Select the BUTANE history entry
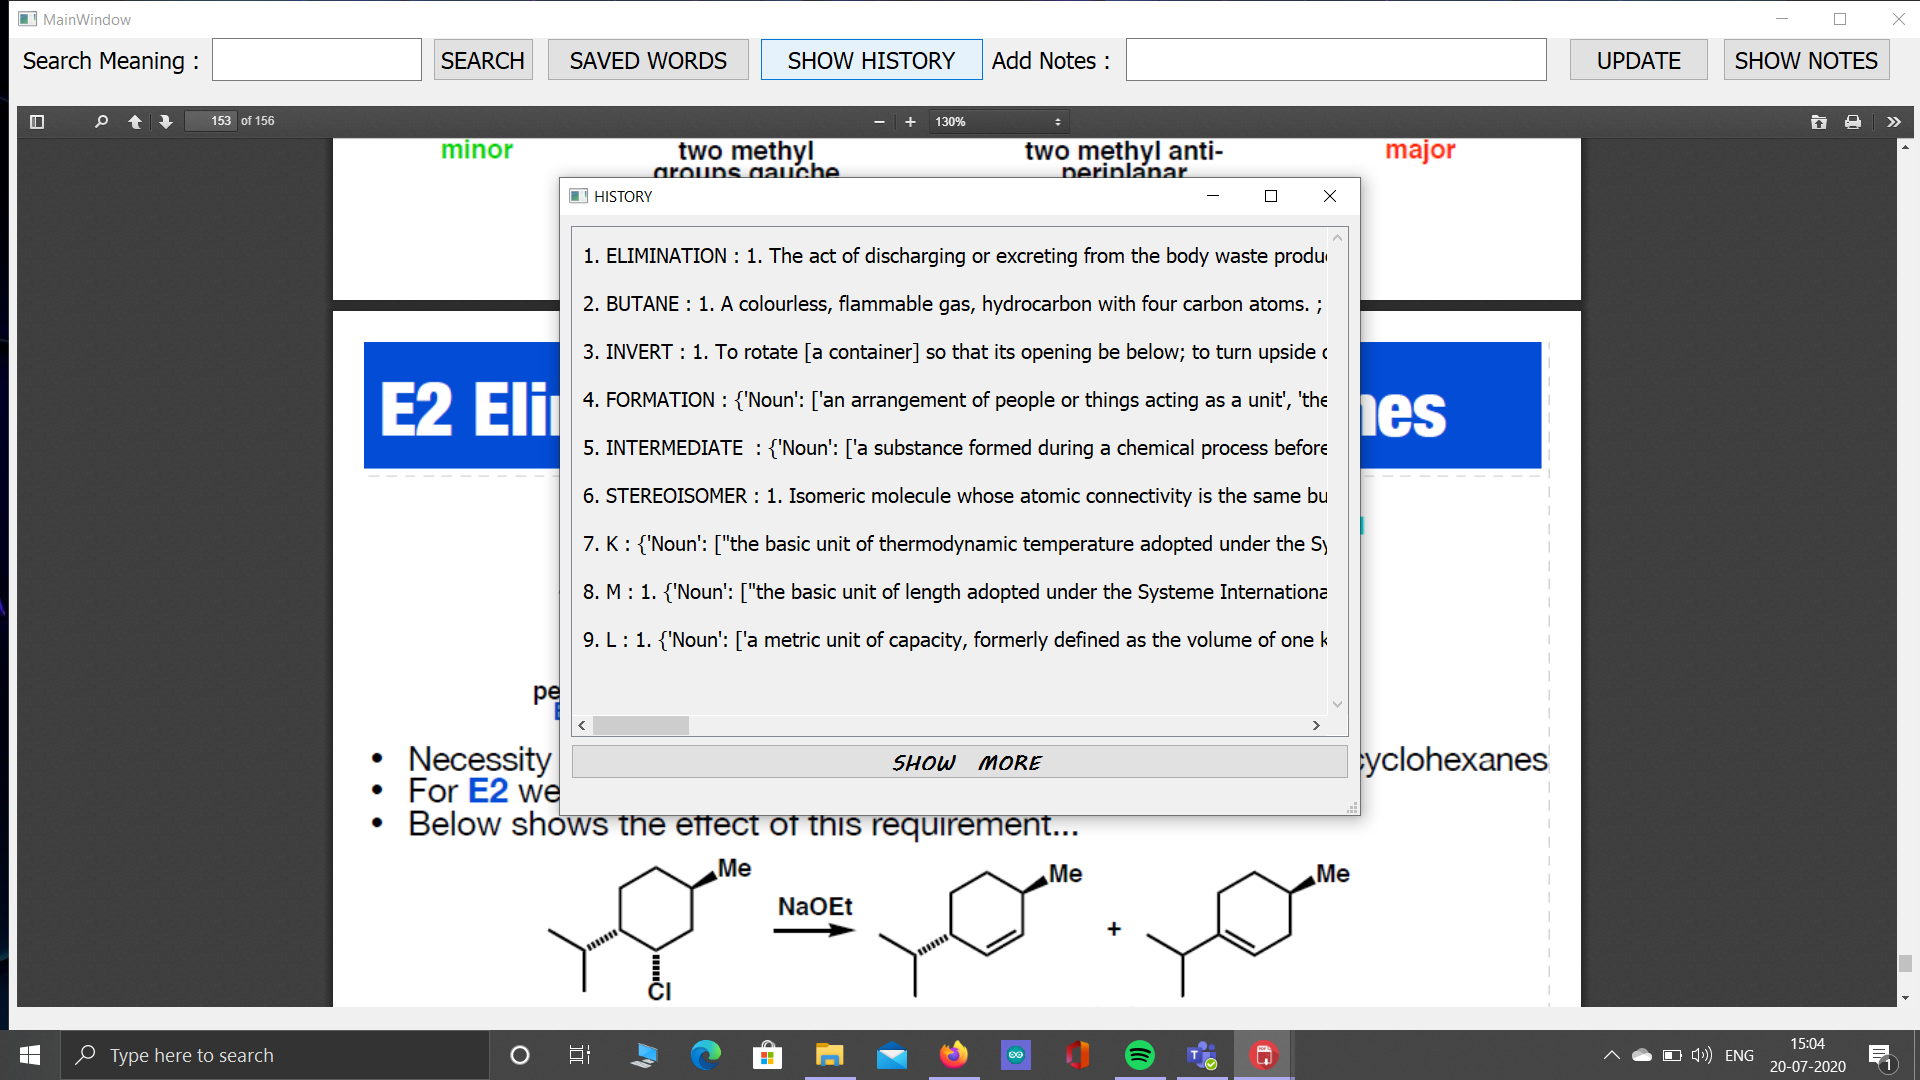 click(950, 304)
